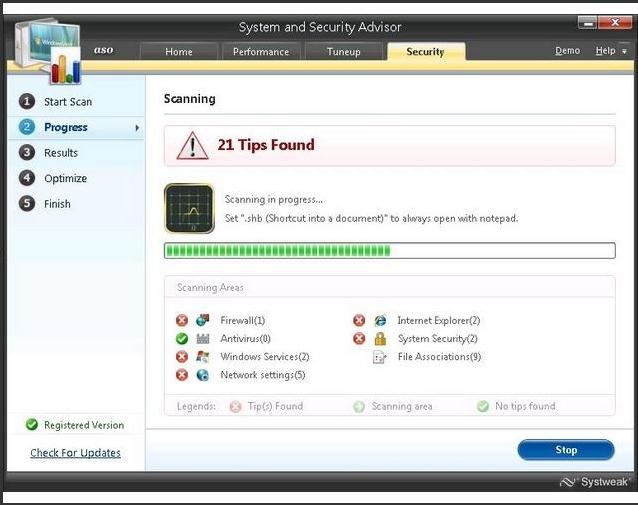This screenshot has width=638, height=505.
Task: Open the Home tab
Action: (179, 52)
